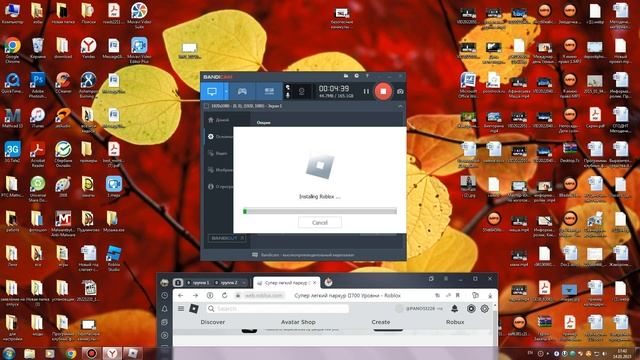Open Avatar Shop on Roblox site
The height and width of the screenshot is (360, 640).
(x=298, y=322)
